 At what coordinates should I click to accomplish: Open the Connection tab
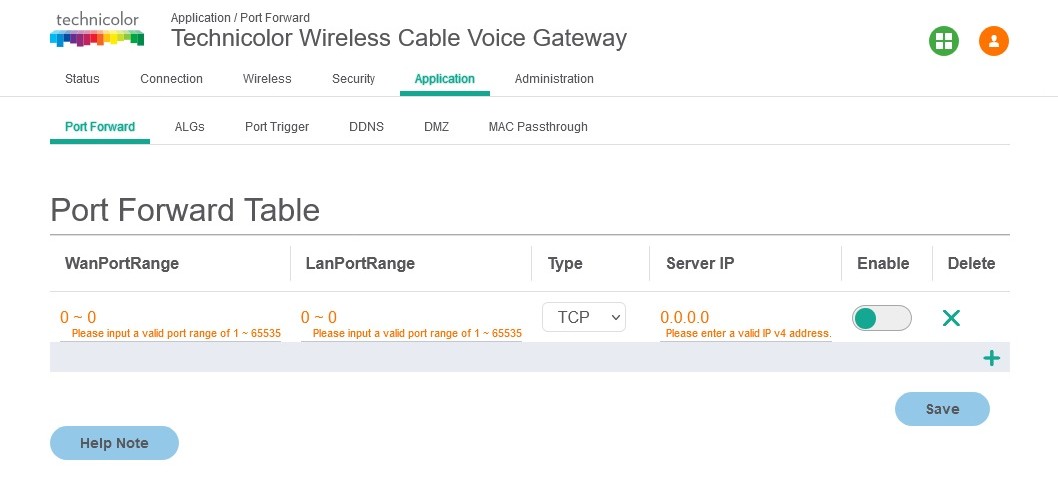tap(171, 79)
